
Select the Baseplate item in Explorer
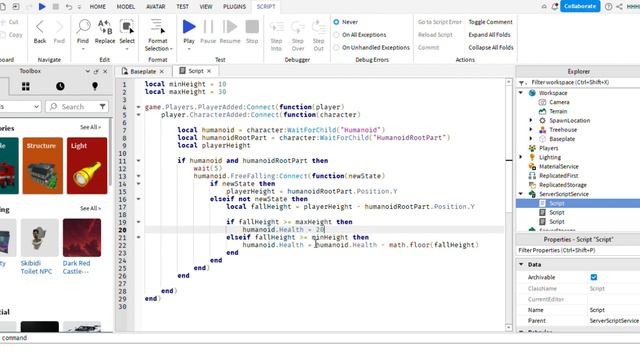[x=562, y=139]
